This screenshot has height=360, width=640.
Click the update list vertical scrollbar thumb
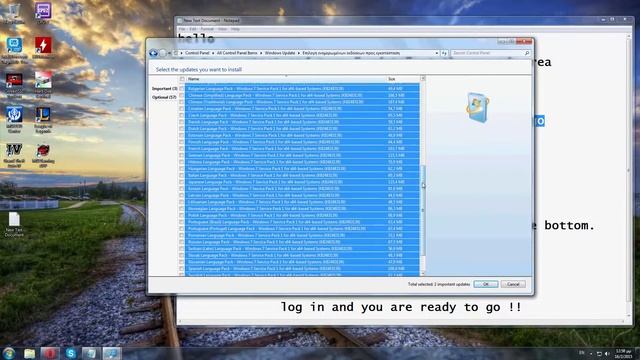tap(423, 210)
